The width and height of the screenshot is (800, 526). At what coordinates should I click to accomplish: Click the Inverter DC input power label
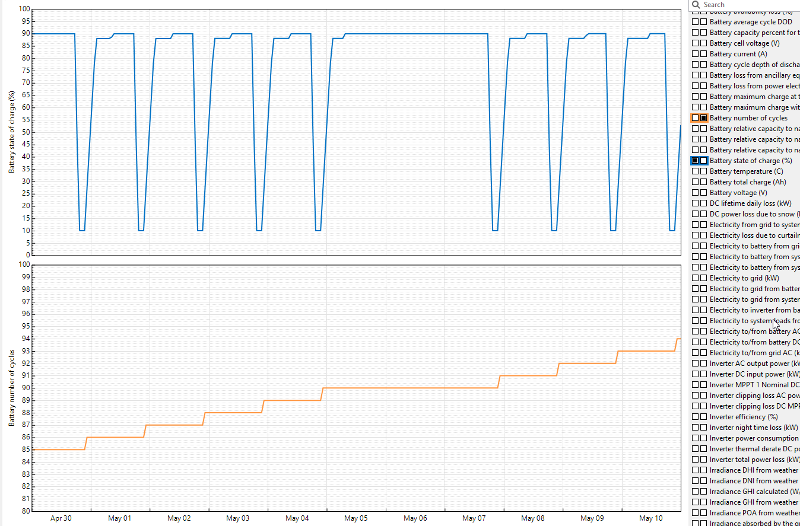(754, 374)
